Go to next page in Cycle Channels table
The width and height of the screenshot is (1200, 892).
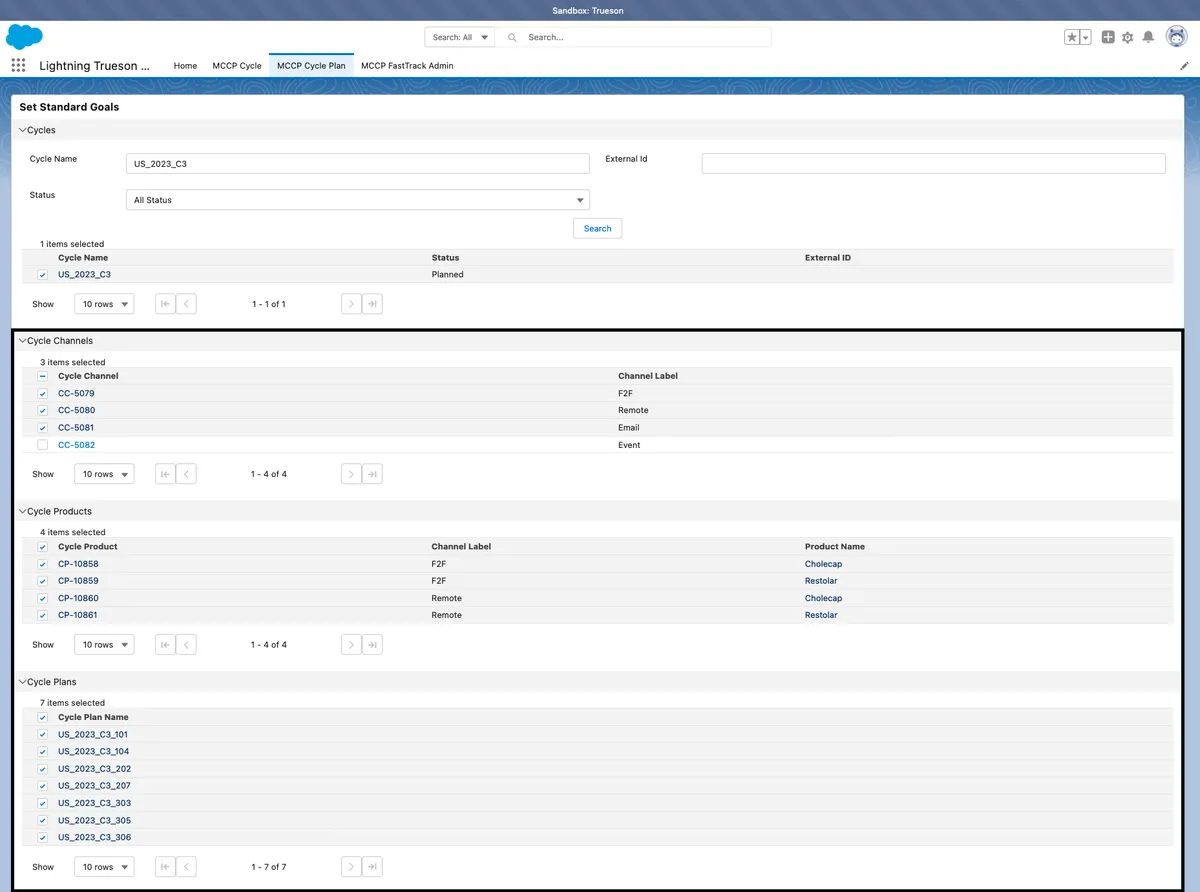tap(351, 474)
